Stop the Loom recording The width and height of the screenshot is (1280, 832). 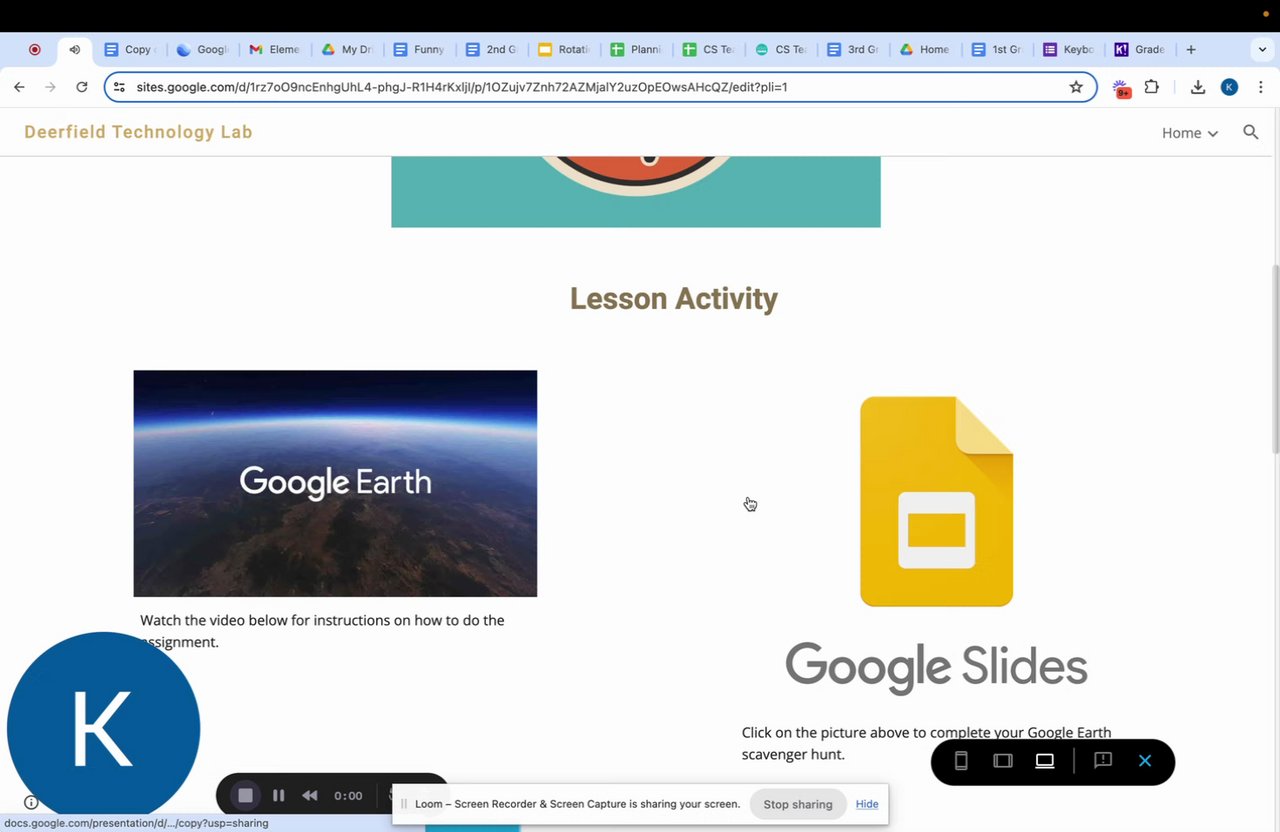tap(245, 795)
